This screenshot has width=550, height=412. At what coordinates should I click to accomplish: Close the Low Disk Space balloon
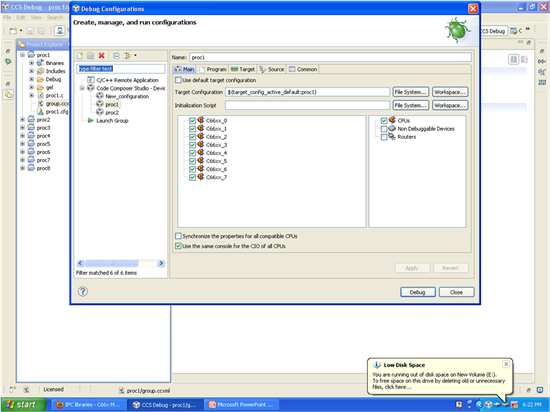click(x=506, y=364)
